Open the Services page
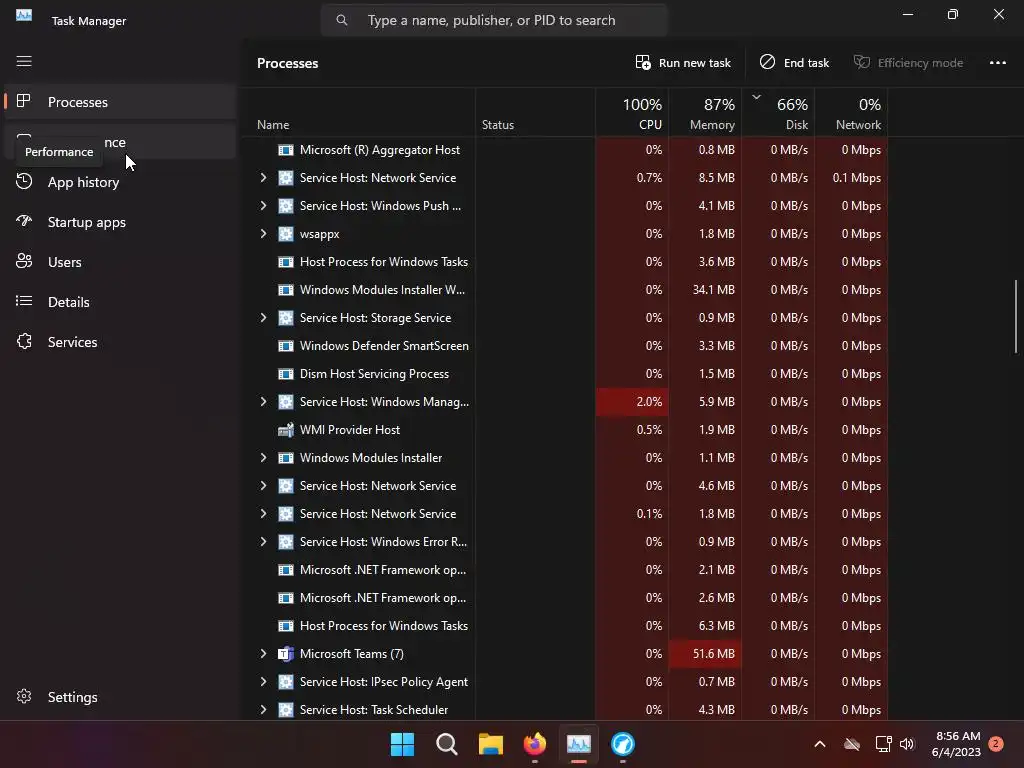Screen dimensions: 1024x768 point(120,342)
